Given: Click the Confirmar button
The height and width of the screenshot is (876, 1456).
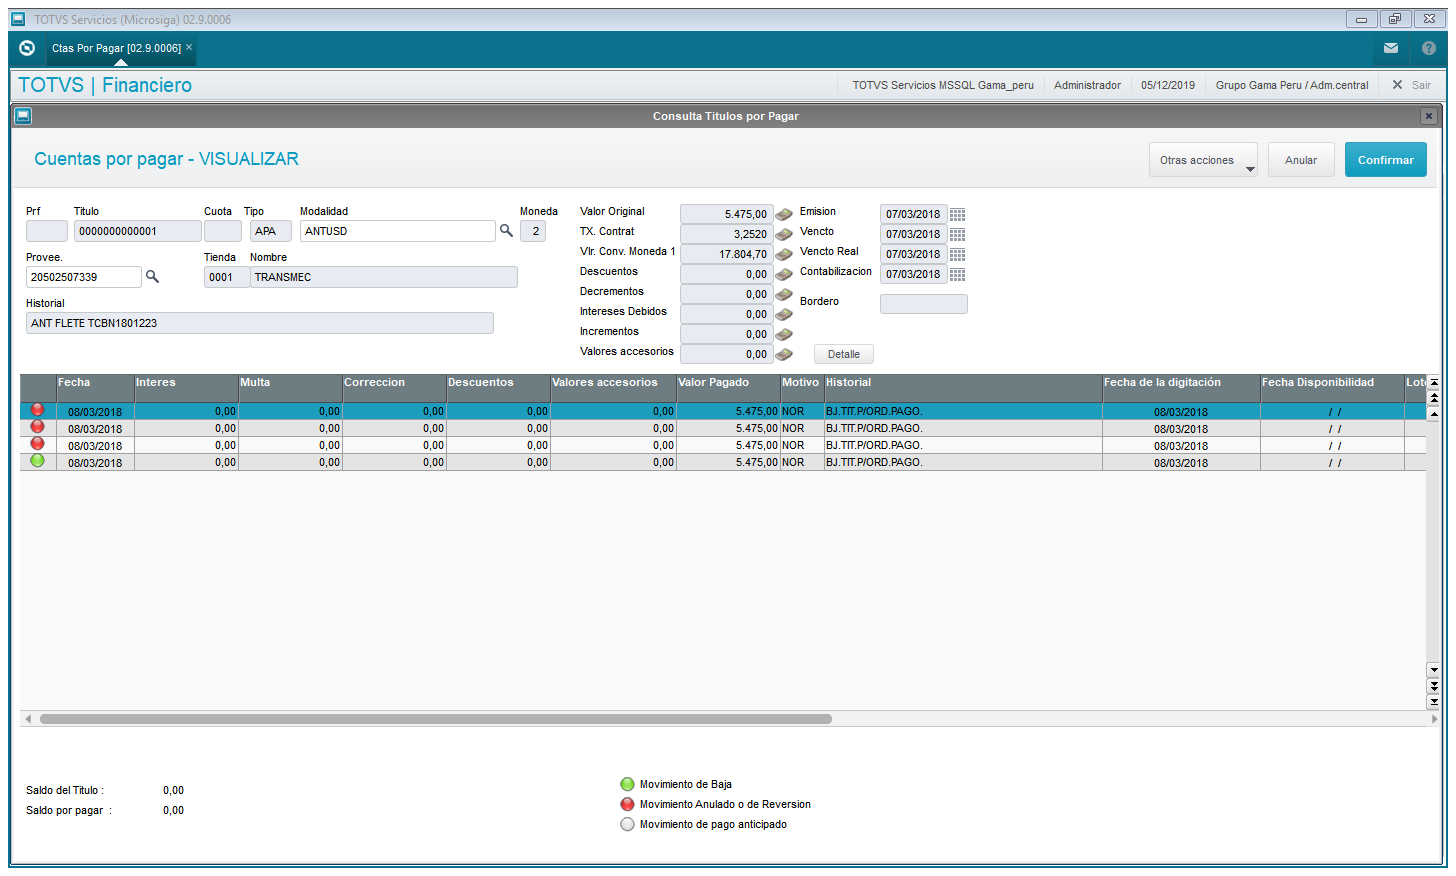Looking at the screenshot, I should pyautogui.click(x=1386, y=160).
